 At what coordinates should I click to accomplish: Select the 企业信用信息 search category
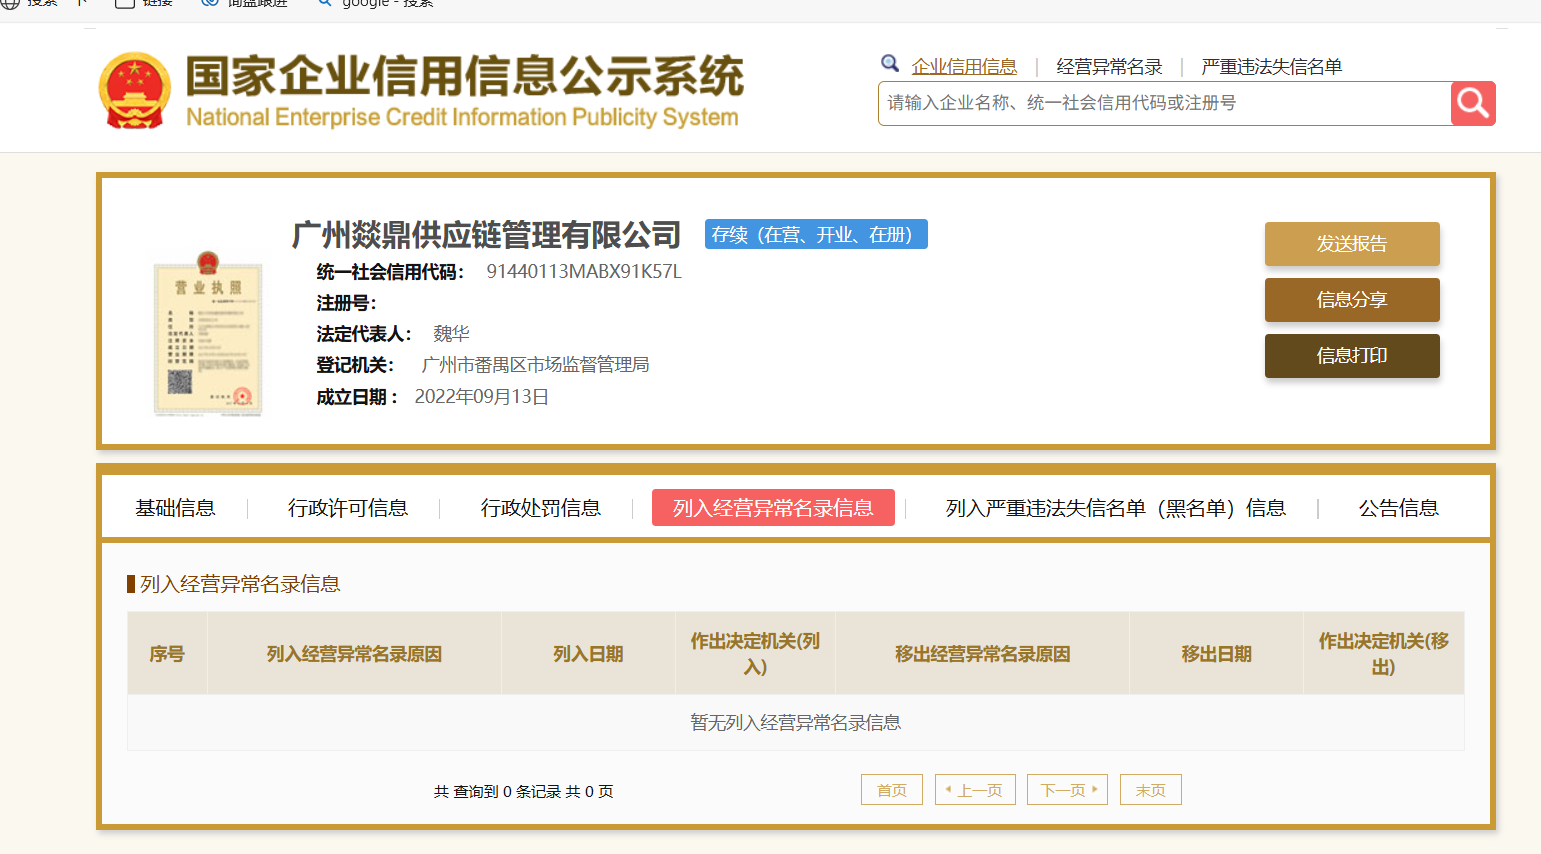964,67
